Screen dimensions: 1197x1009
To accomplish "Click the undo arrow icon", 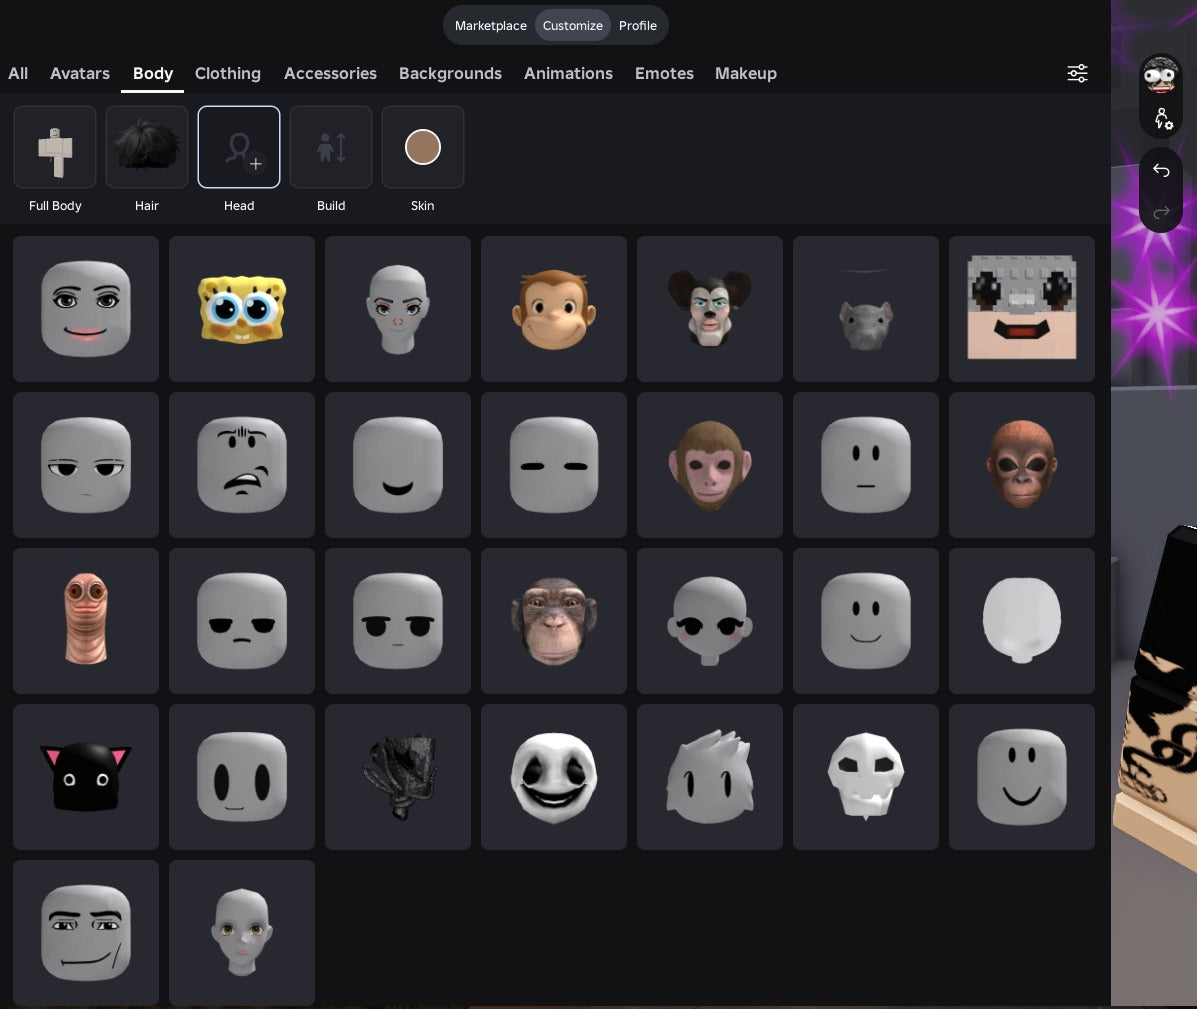I will [x=1160, y=170].
